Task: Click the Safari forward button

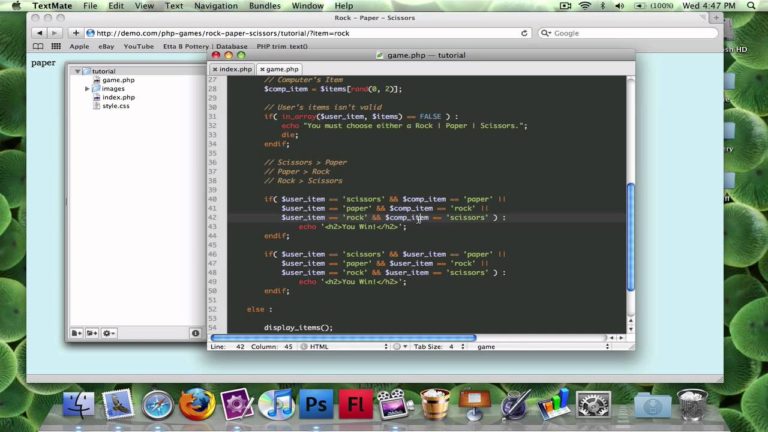Action: pyautogui.click(x=54, y=33)
